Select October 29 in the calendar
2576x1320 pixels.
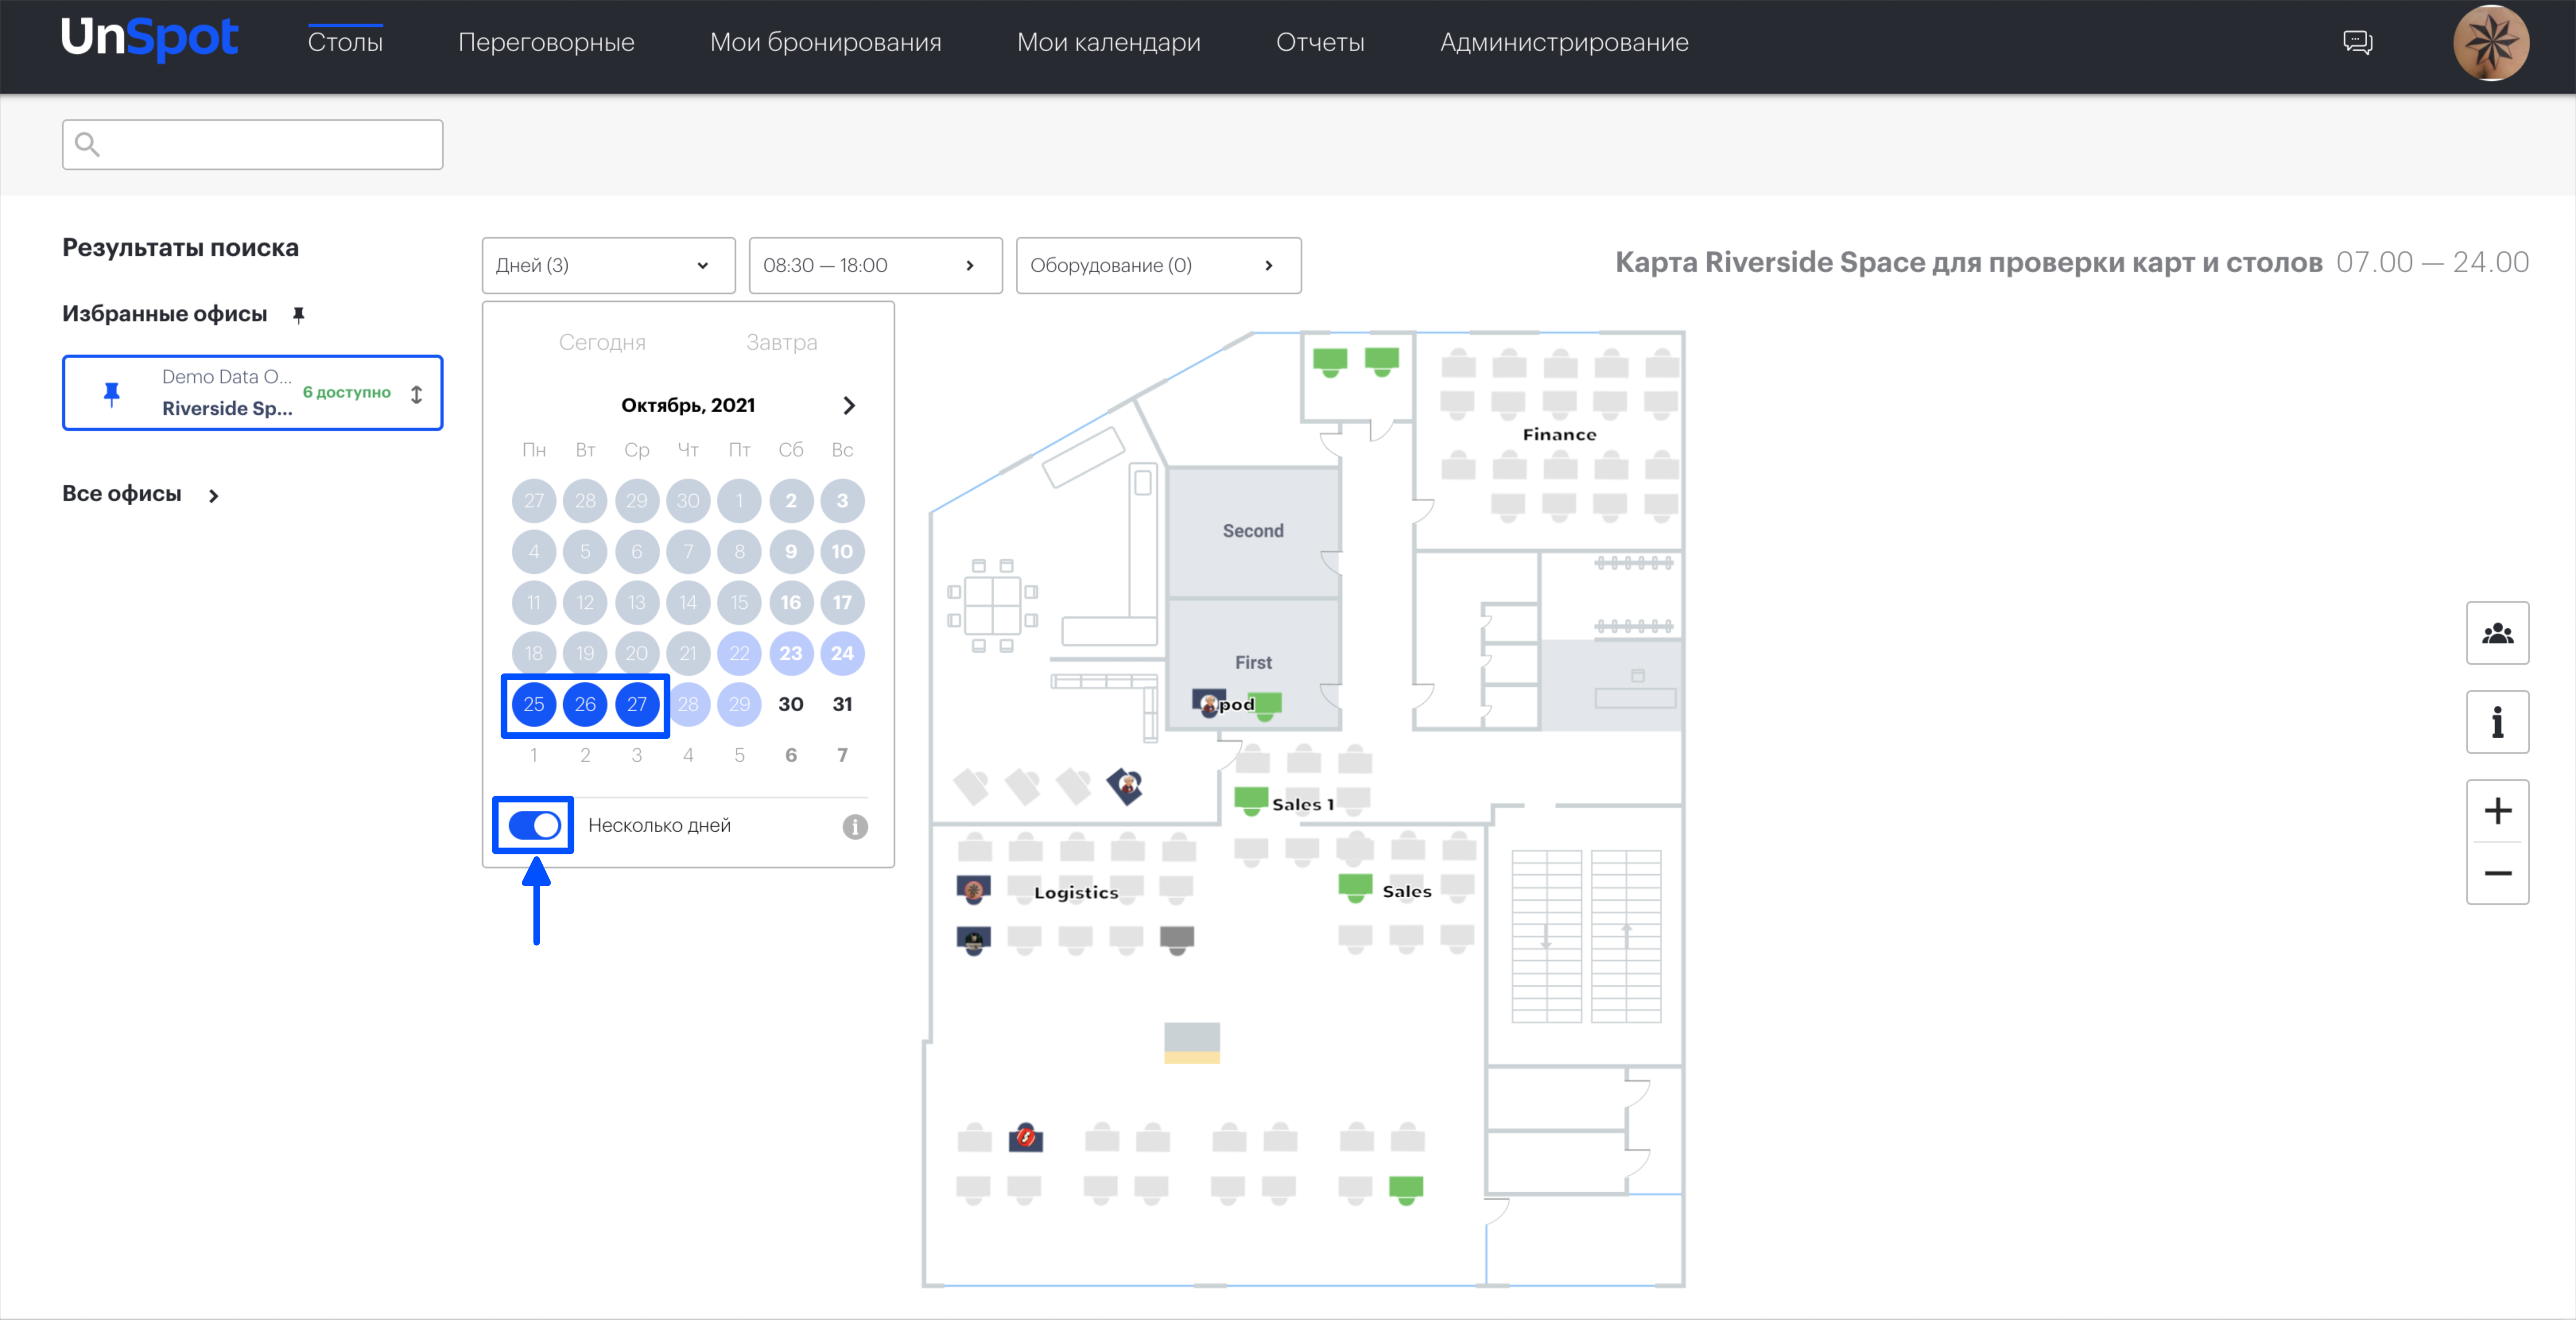pyautogui.click(x=739, y=705)
